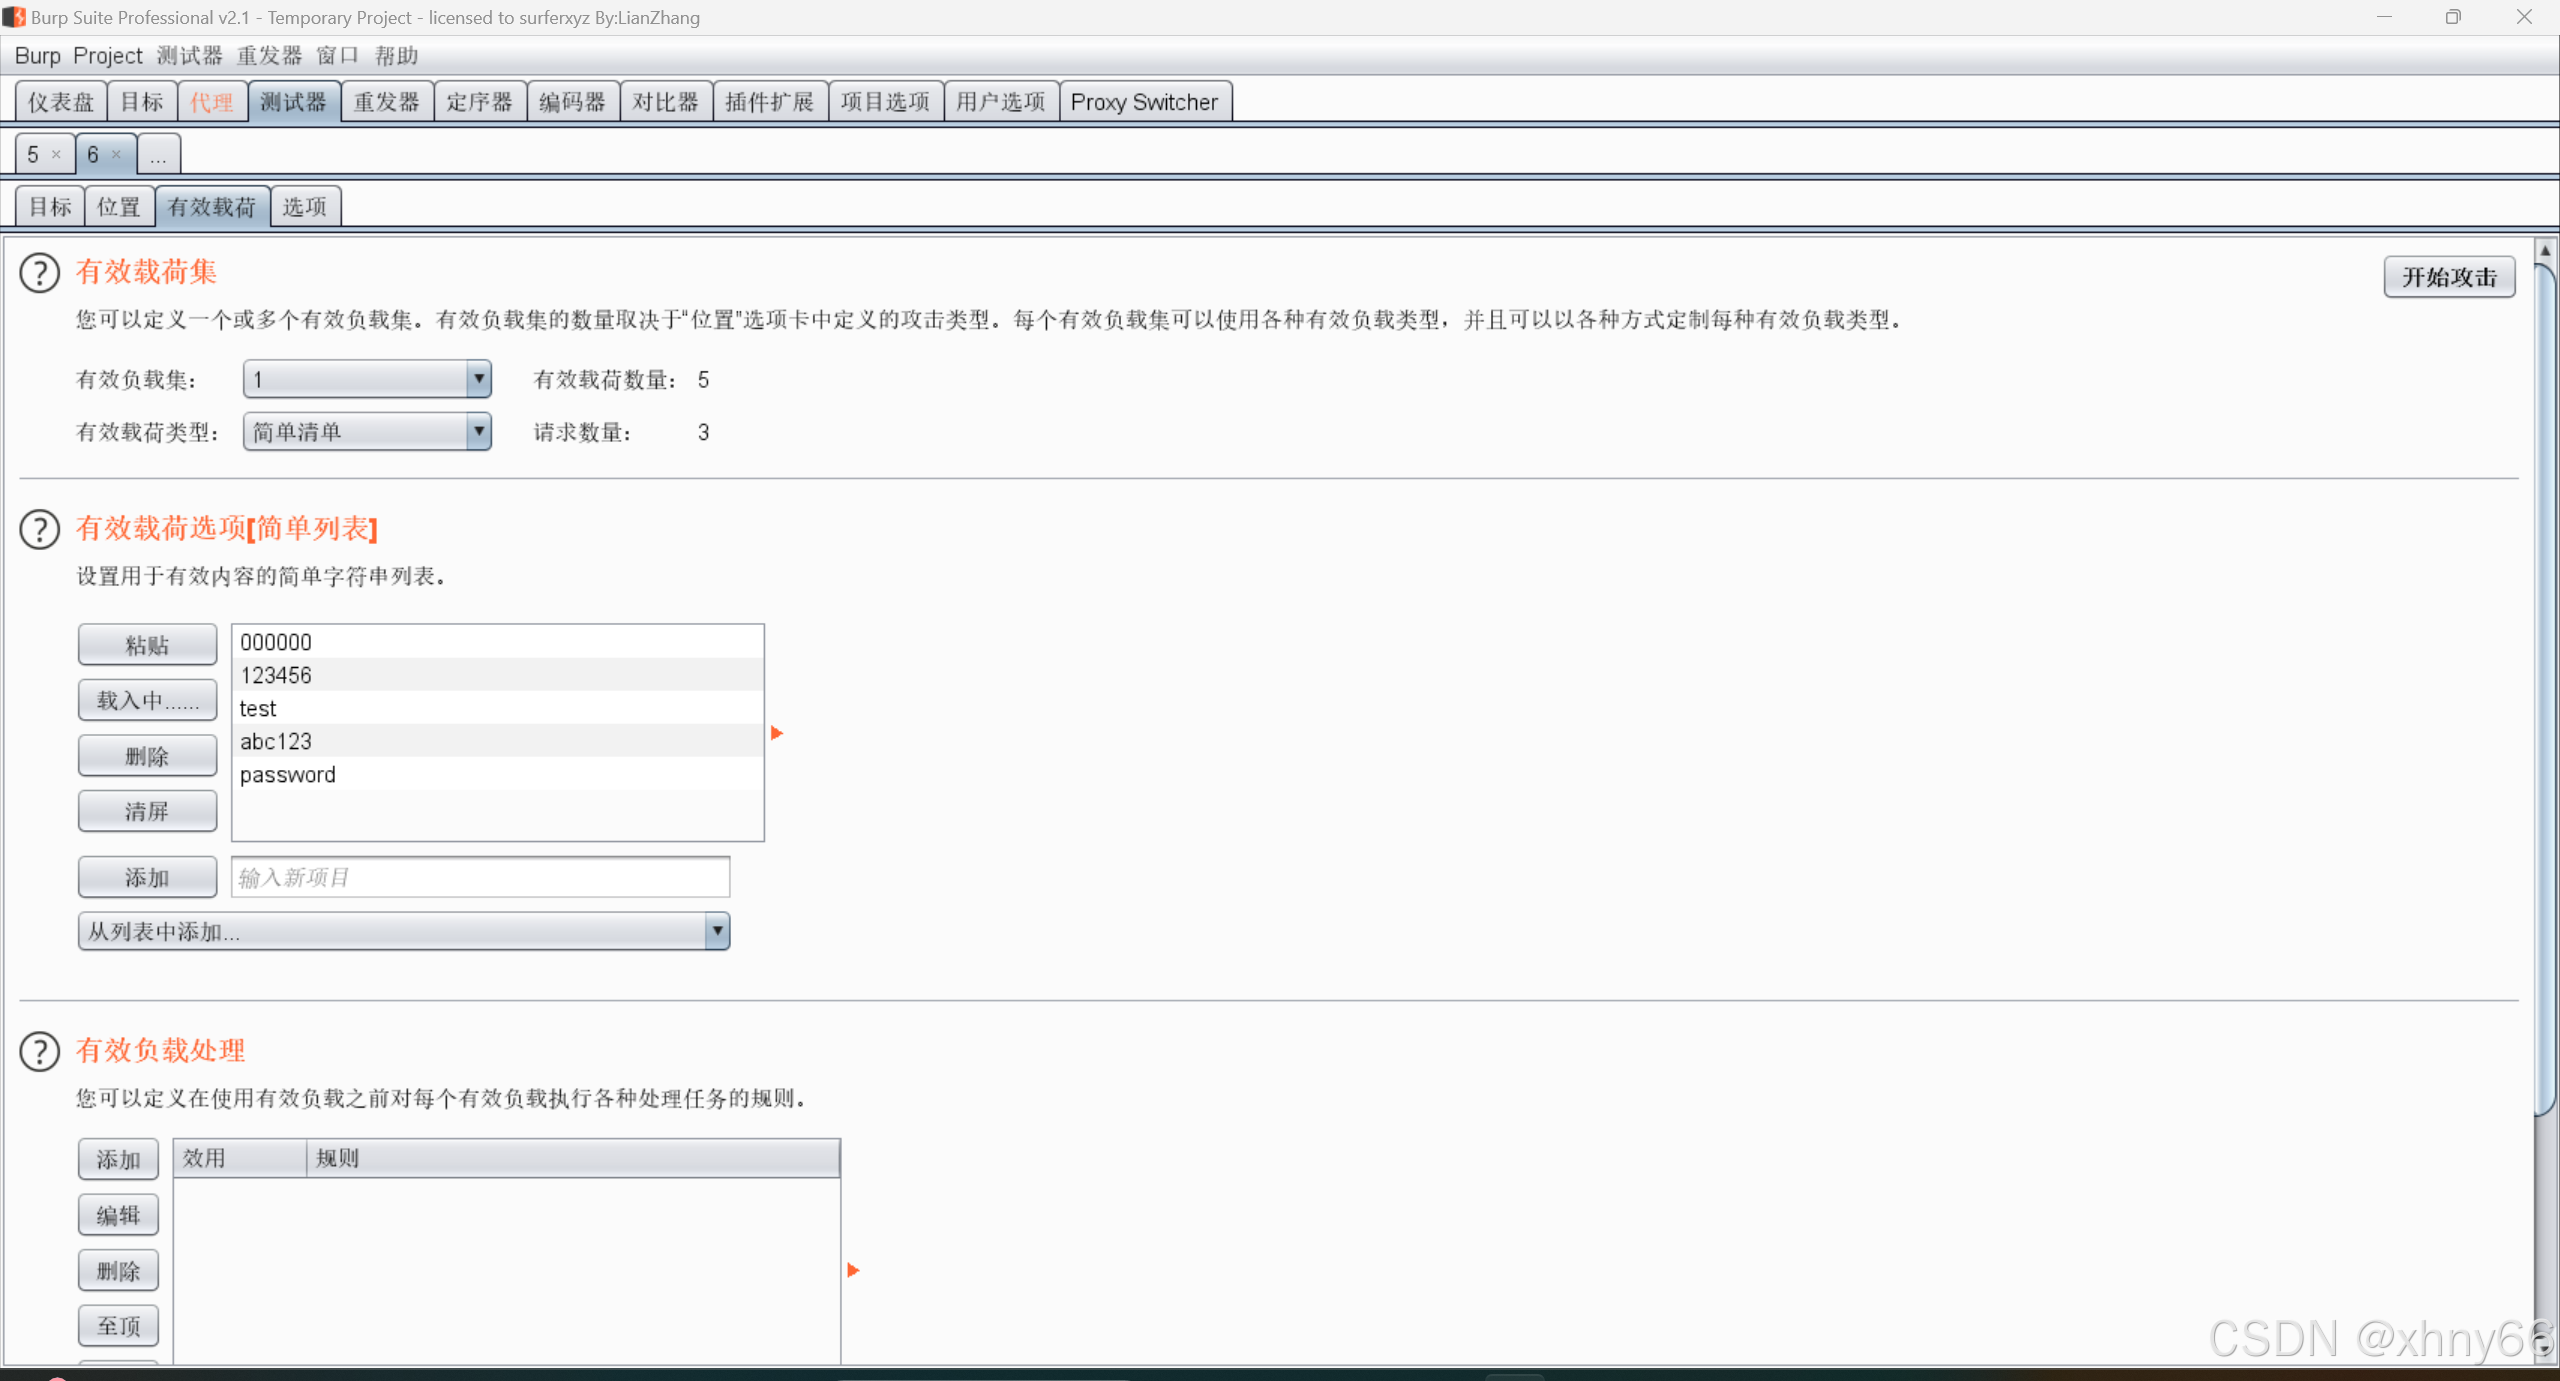2560x1381 pixels.
Task: Click help icon beside 有效负载处理 heading
Action: 40,1051
